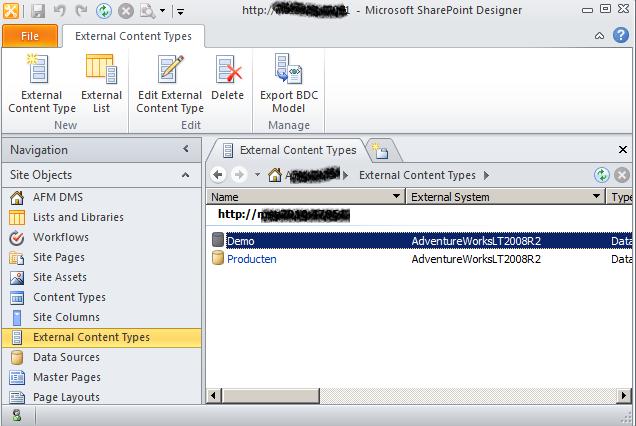Collapse the Site Objects section
The image size is (636, 426).
pyautogui.click(x=186, y=175)
